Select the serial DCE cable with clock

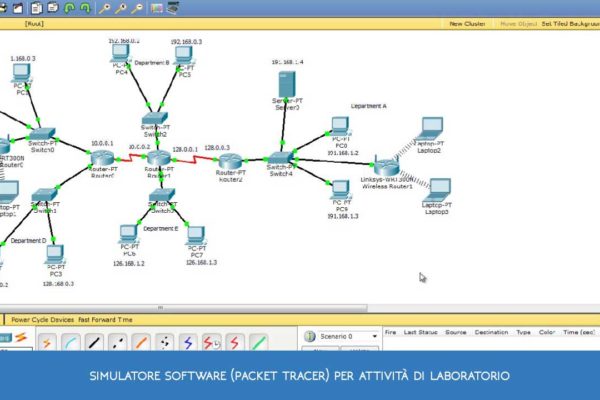(x=211, y=342)
